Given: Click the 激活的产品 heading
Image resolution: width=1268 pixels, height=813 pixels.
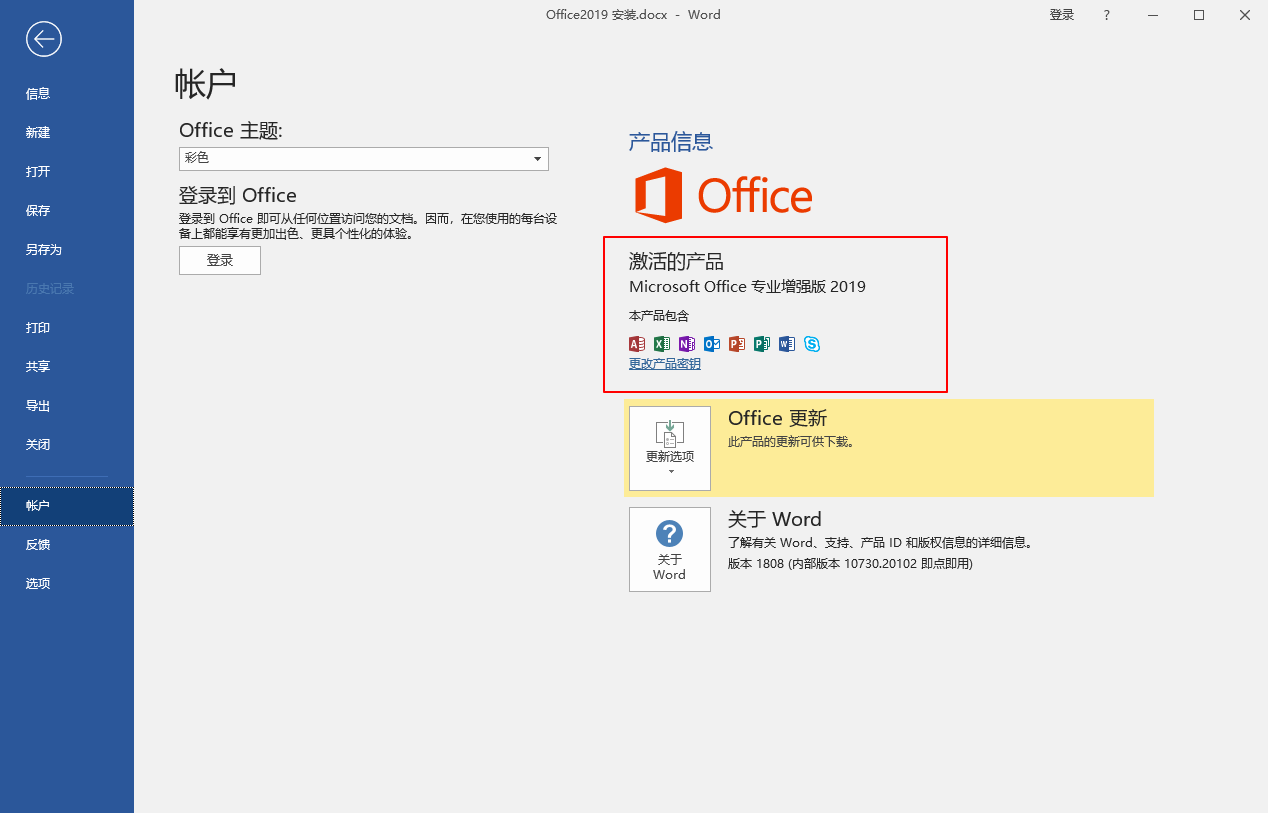Looking at the screenshot, I should 676,262.
